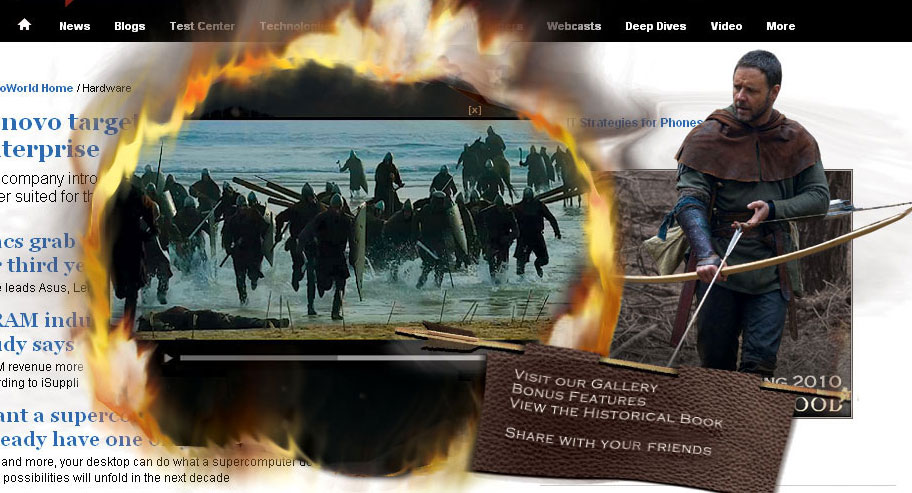Open the 'cs grab' third year headline

click(44, 253)
